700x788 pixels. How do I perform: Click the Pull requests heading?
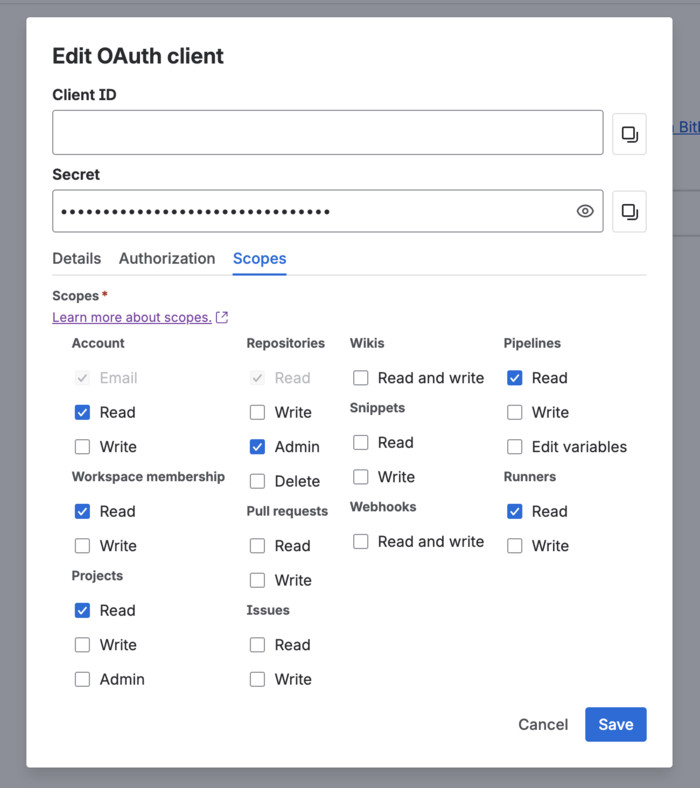(x=287, y=511)
